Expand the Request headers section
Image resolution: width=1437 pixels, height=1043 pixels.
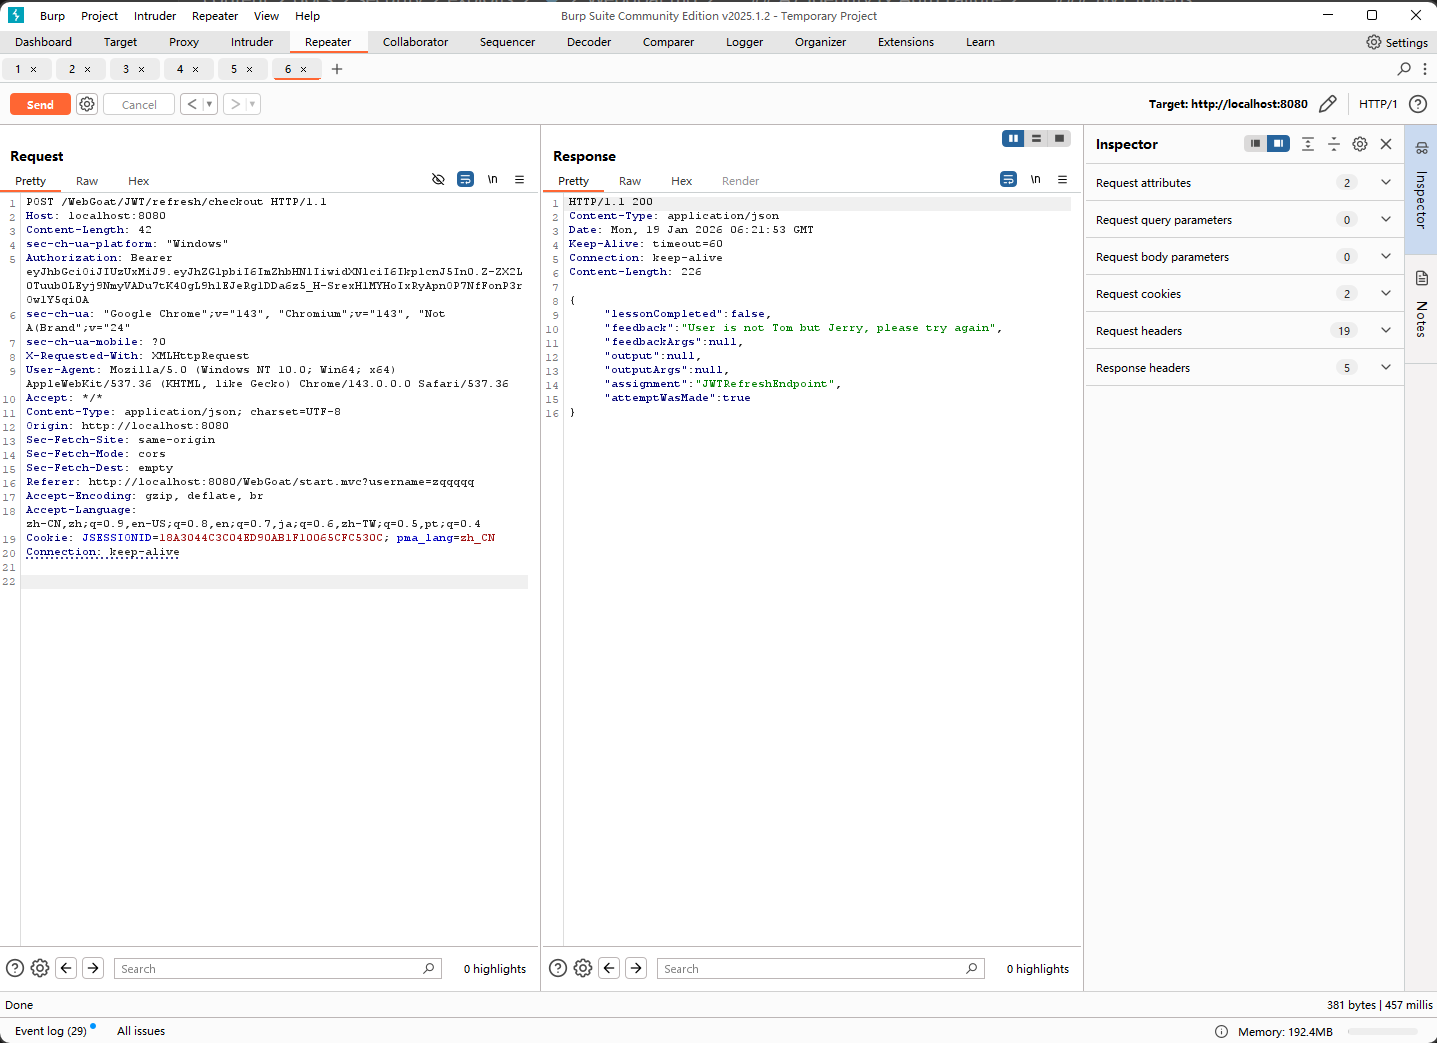pyautogui.click(x=1385, y=330)
